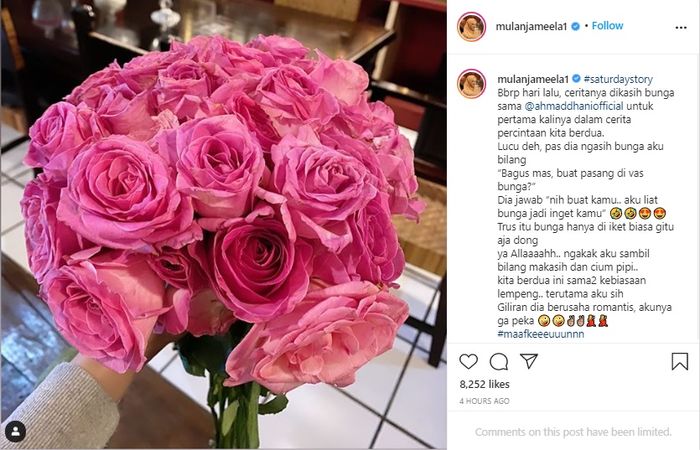Save the post with the bookmark icon
This screenshot has height=450, width=700.
tap(679, 361)
